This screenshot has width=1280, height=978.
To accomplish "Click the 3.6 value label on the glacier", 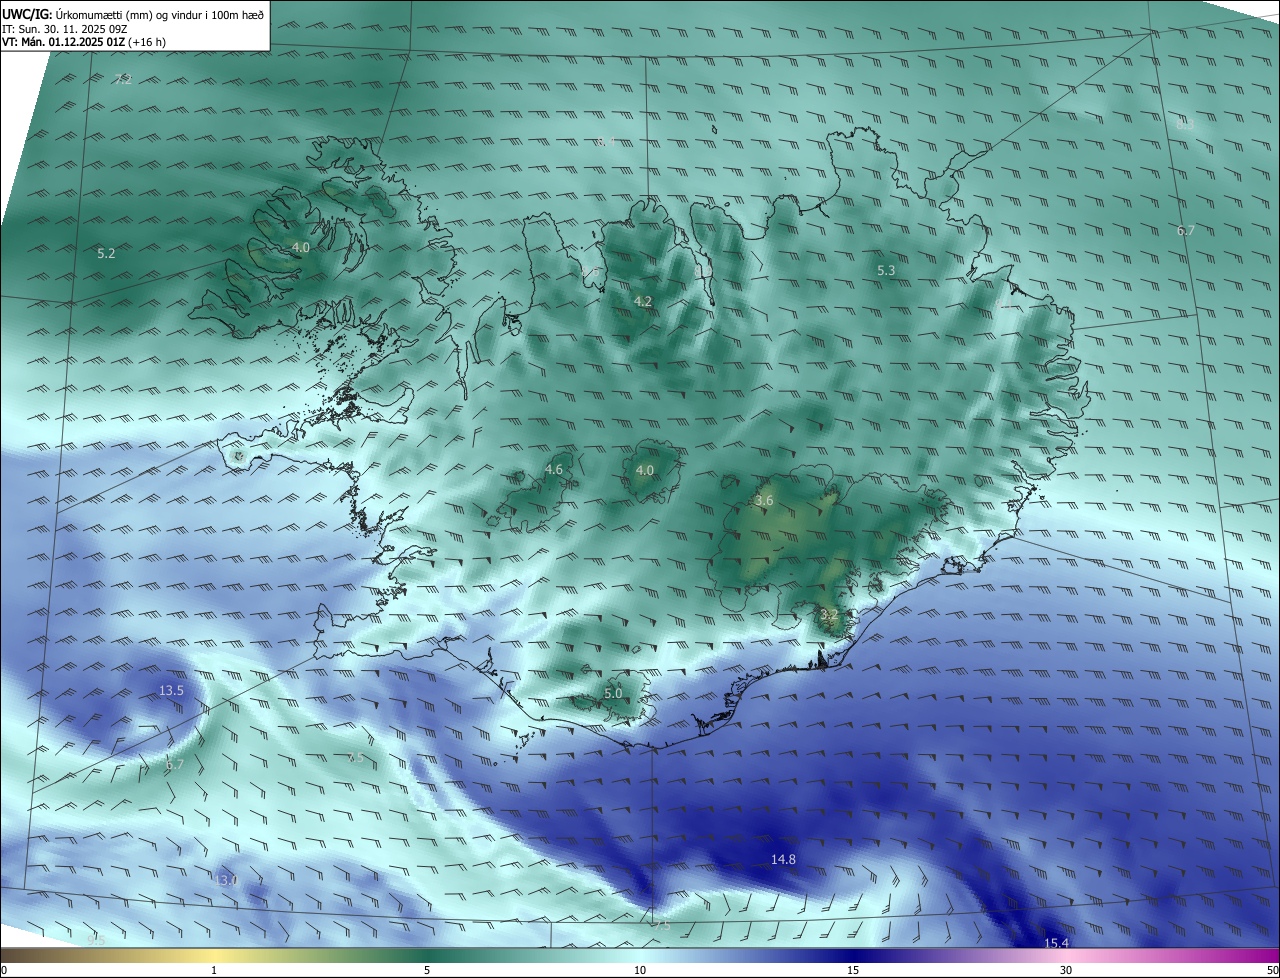I will pos(764,500).
